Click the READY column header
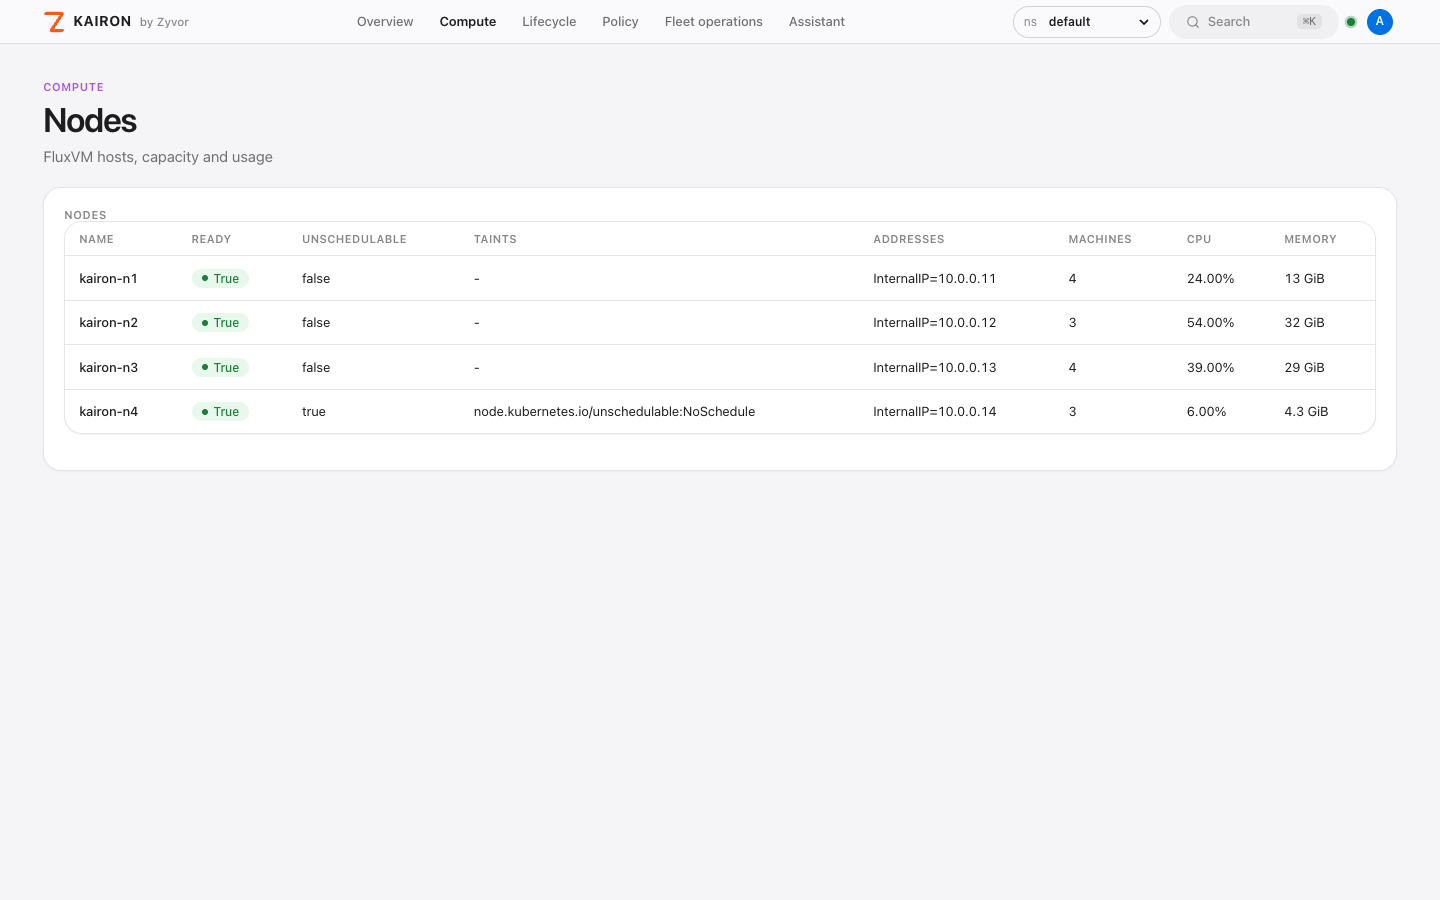 pyautogui.click(x=211, y=239)
